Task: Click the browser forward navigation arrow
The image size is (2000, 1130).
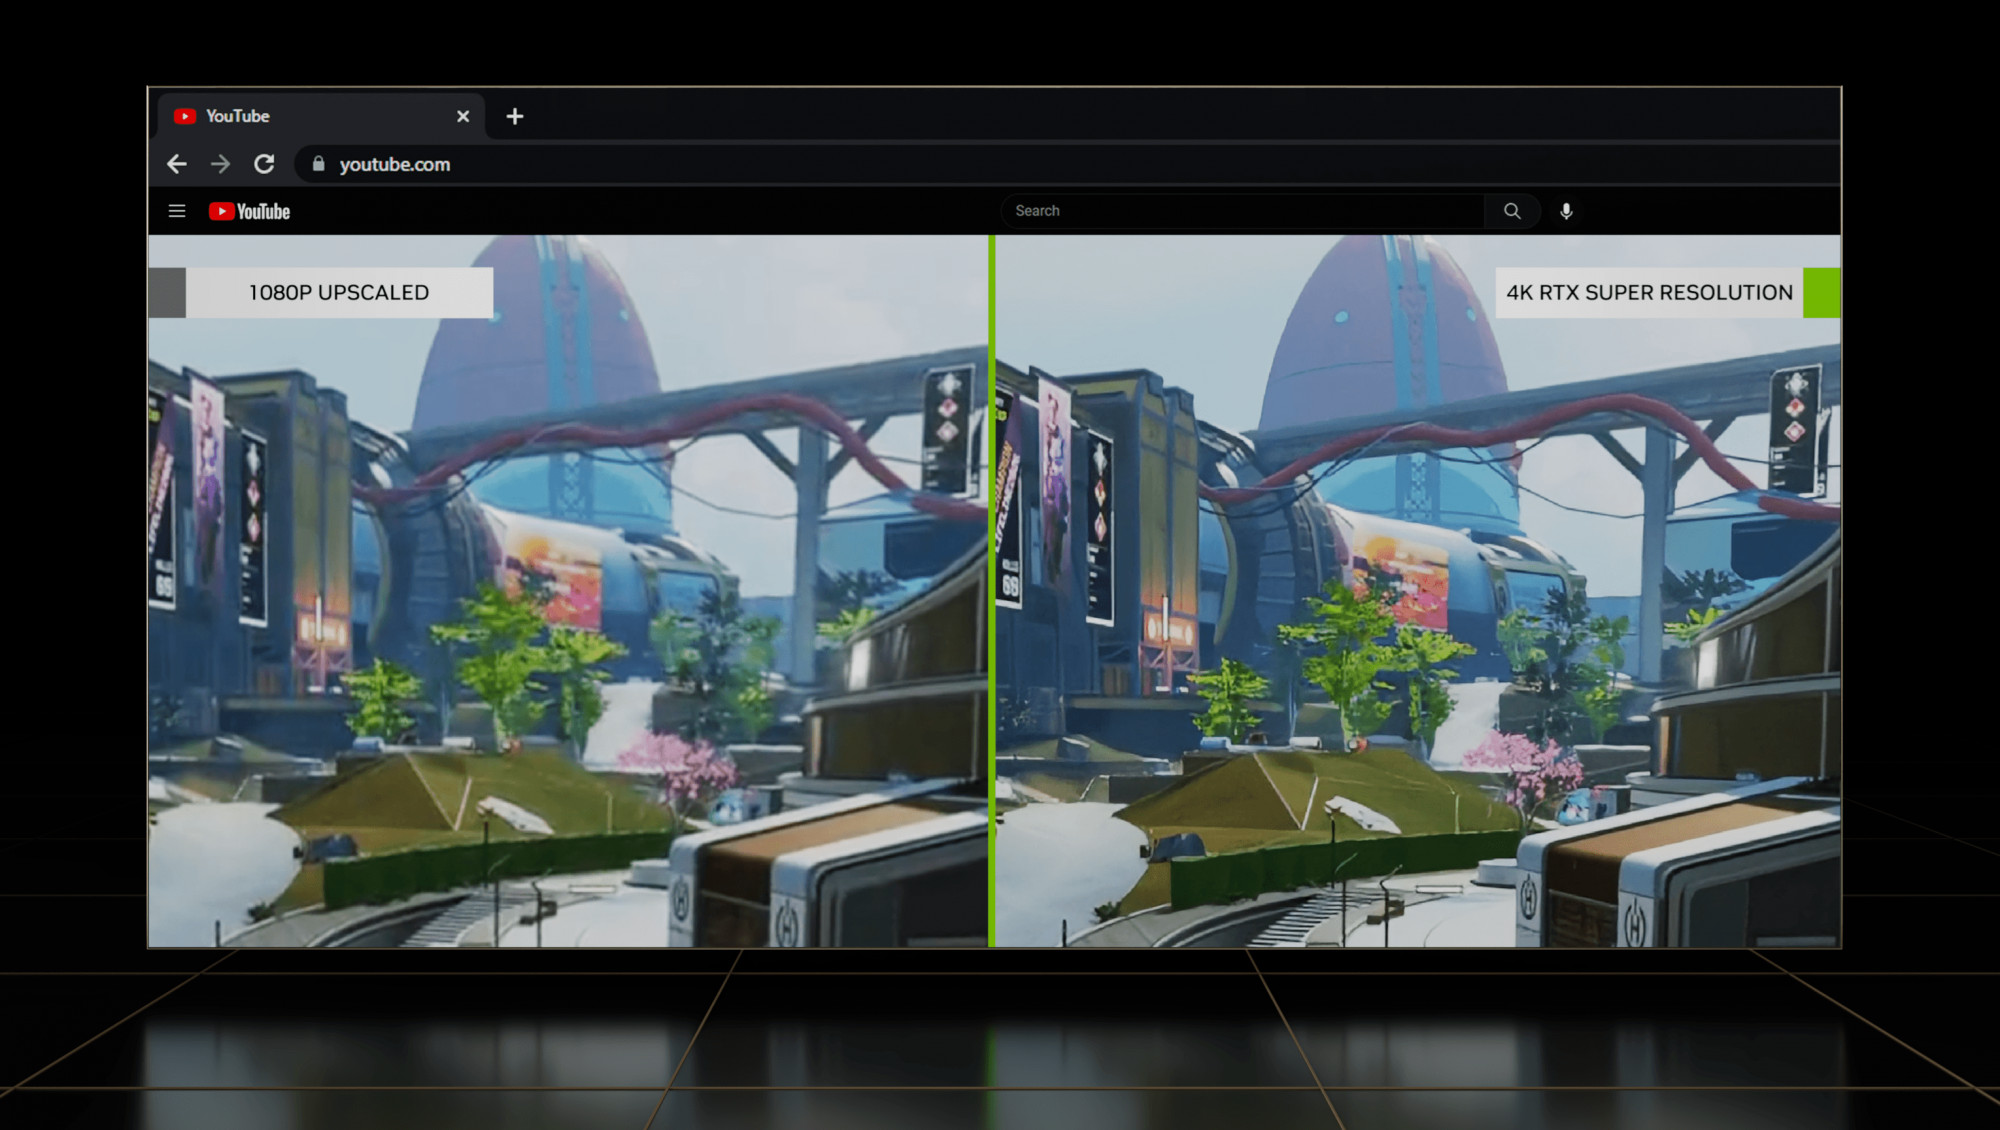Action: [x=220, y=165]
